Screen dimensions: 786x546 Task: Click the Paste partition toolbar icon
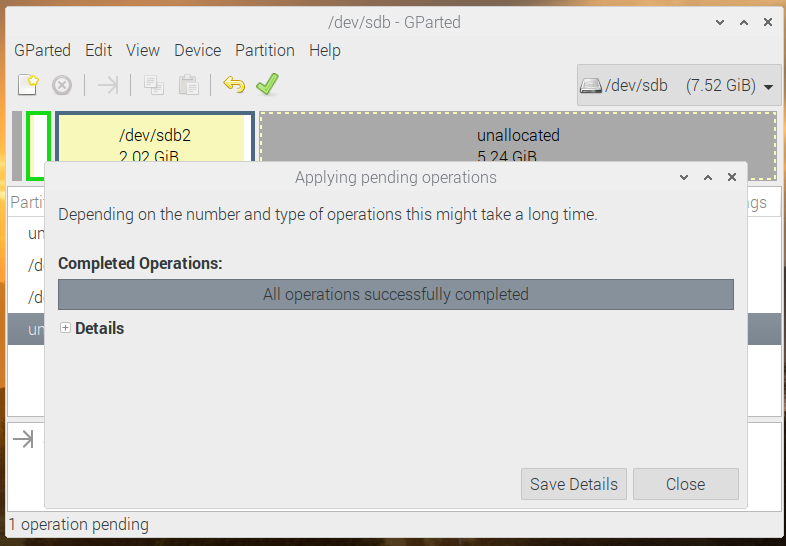(188, 85)
